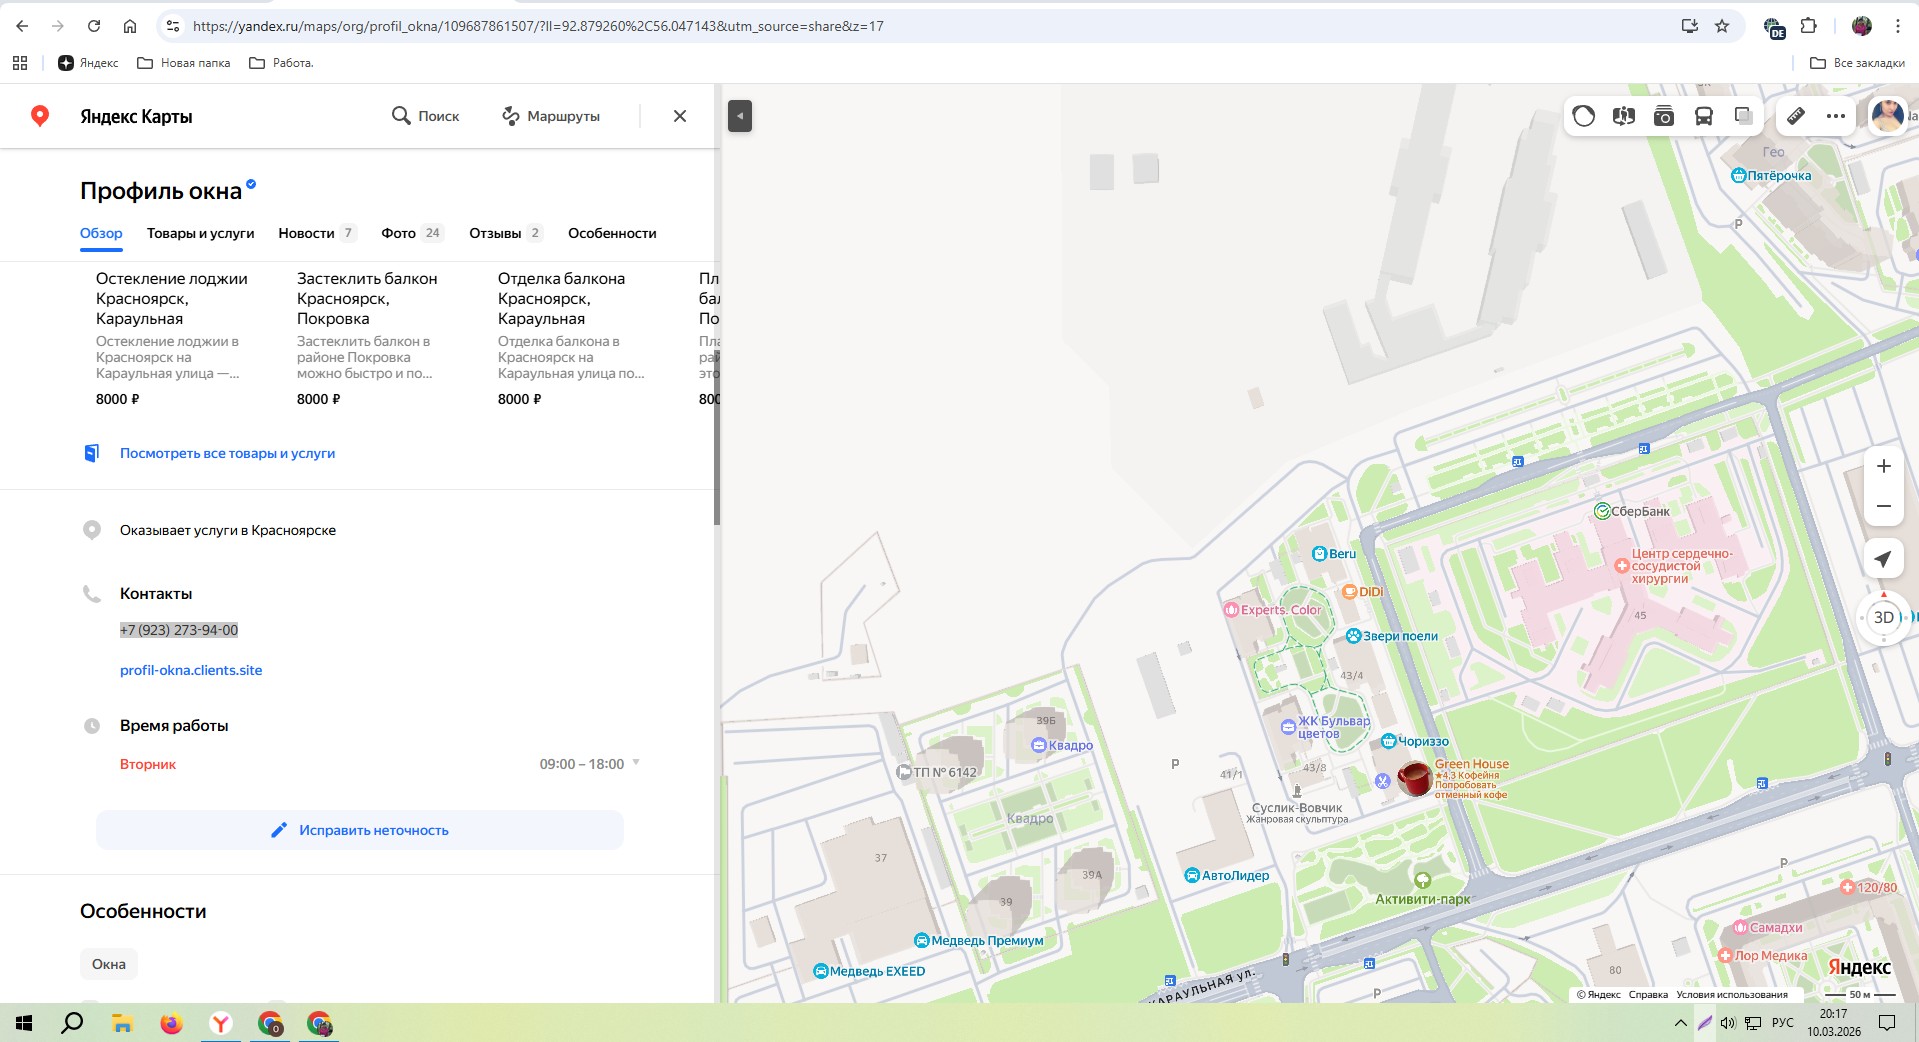Image resolution: width=1919 pixels, height=1042 pixels.
Task: Switch to the Фото tab
Action: (x=398, y=233)
